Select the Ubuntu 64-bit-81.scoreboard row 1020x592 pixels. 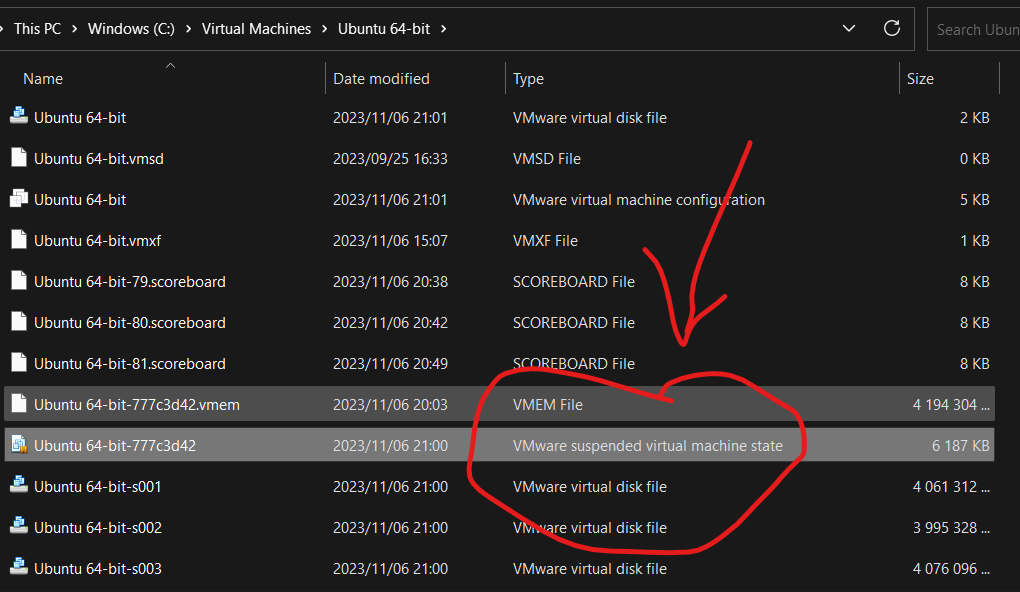[x=130, y=363]
